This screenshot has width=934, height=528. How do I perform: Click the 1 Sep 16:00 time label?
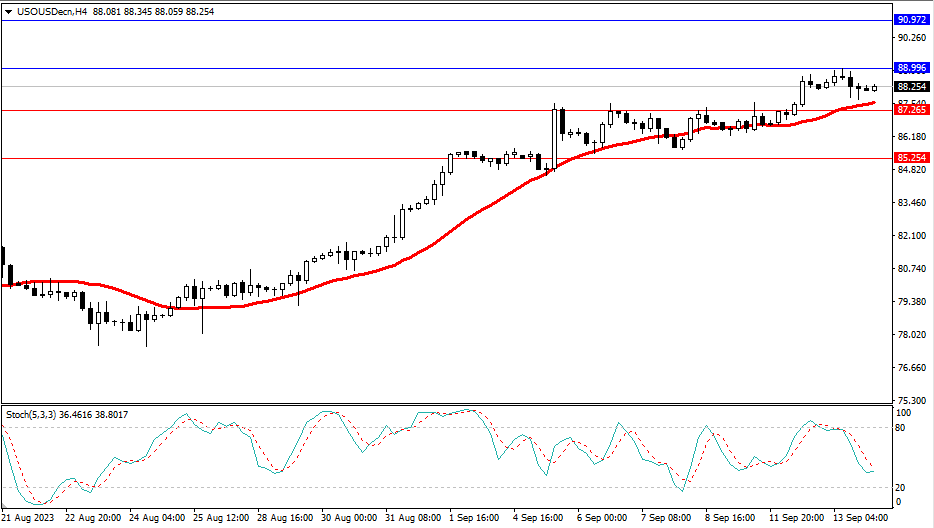click(x=475, y=518)
